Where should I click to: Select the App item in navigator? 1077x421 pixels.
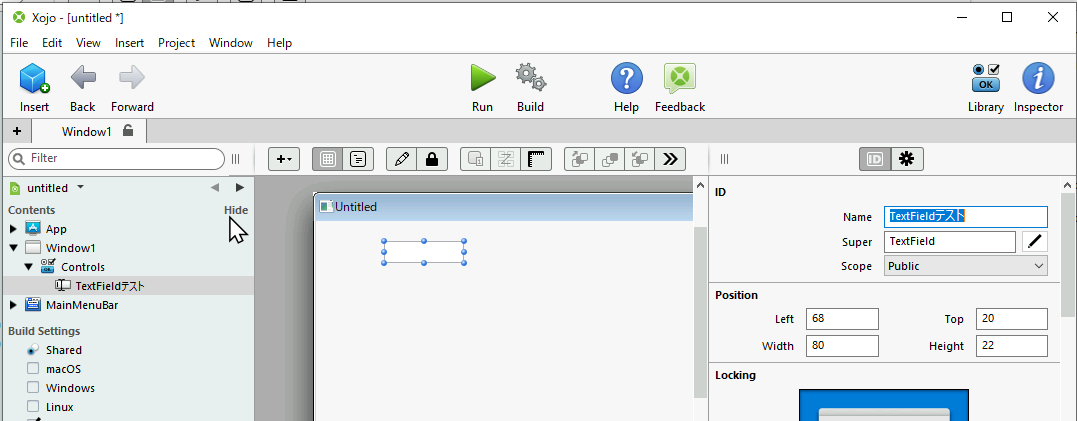coord(56,229)
